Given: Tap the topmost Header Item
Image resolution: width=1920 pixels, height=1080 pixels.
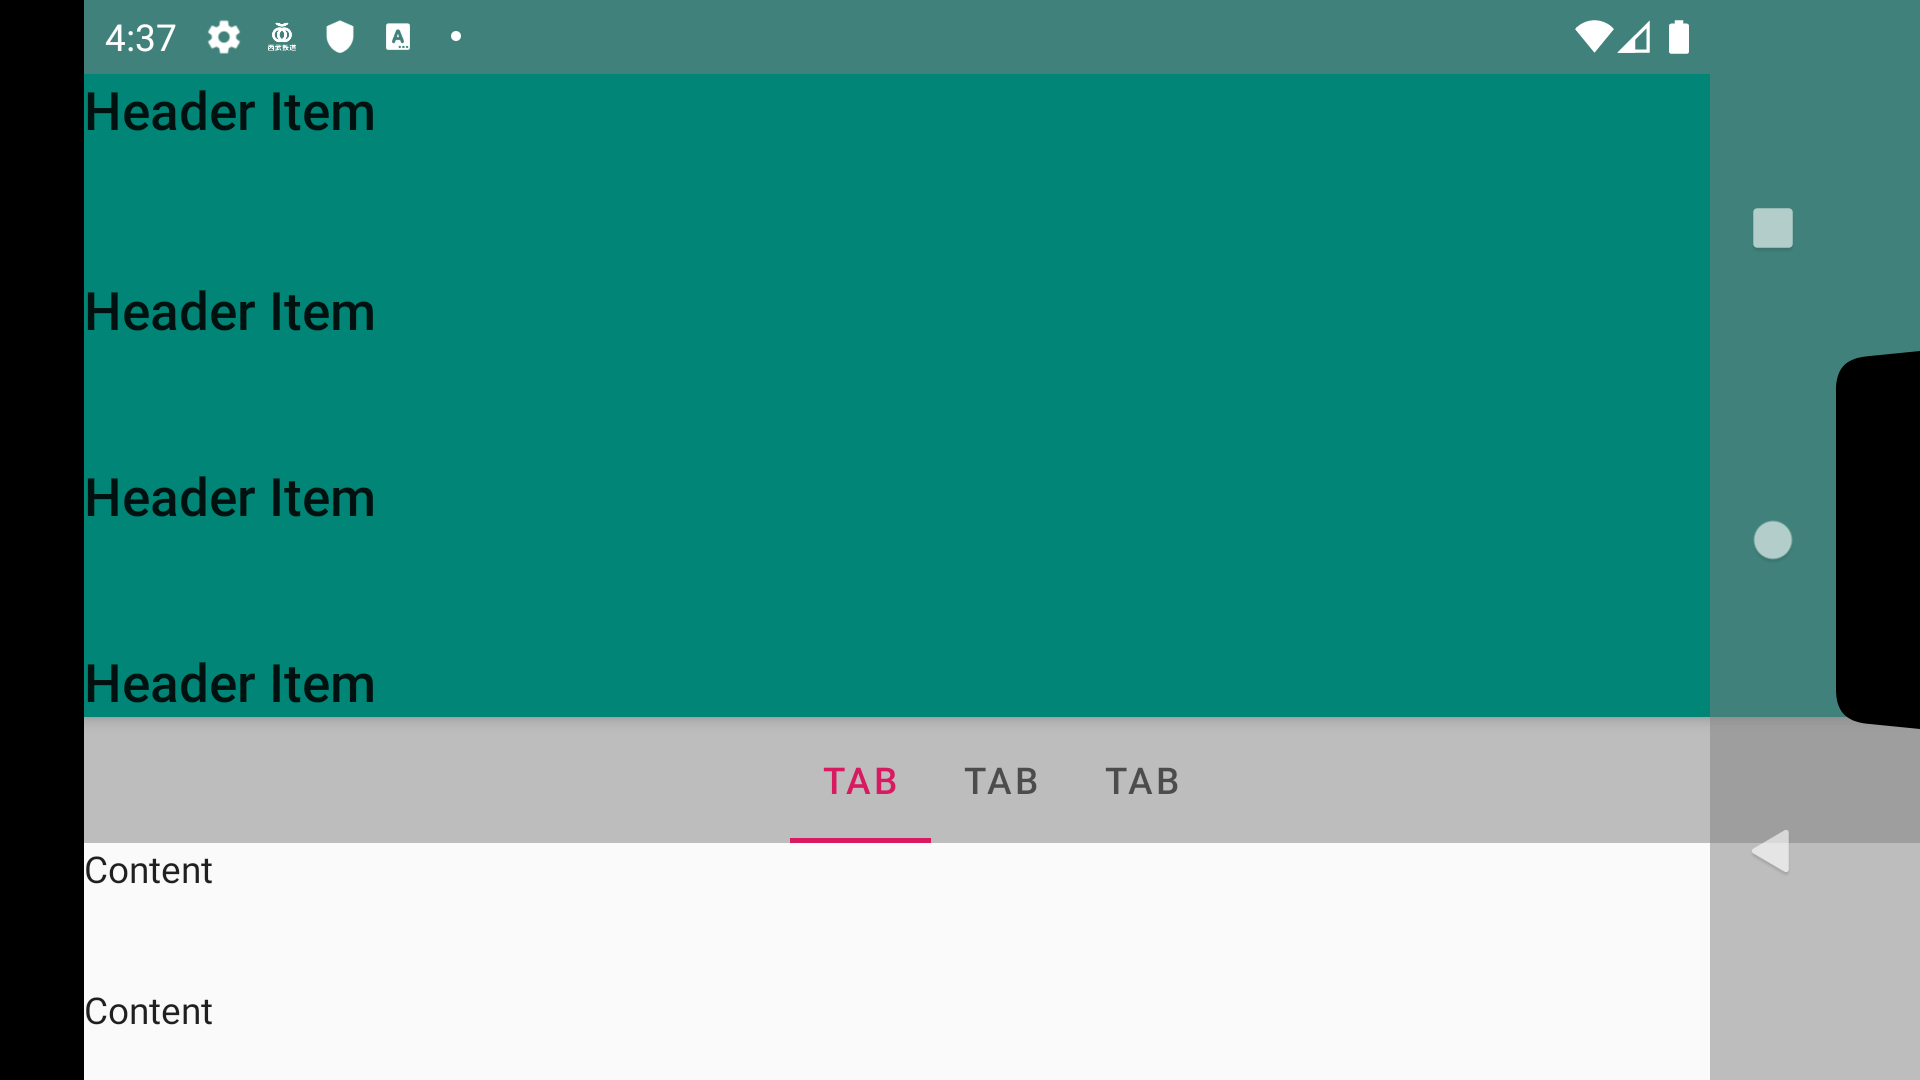Looking at the screenshot, I should pyautogui.click(x=230, y=112).
